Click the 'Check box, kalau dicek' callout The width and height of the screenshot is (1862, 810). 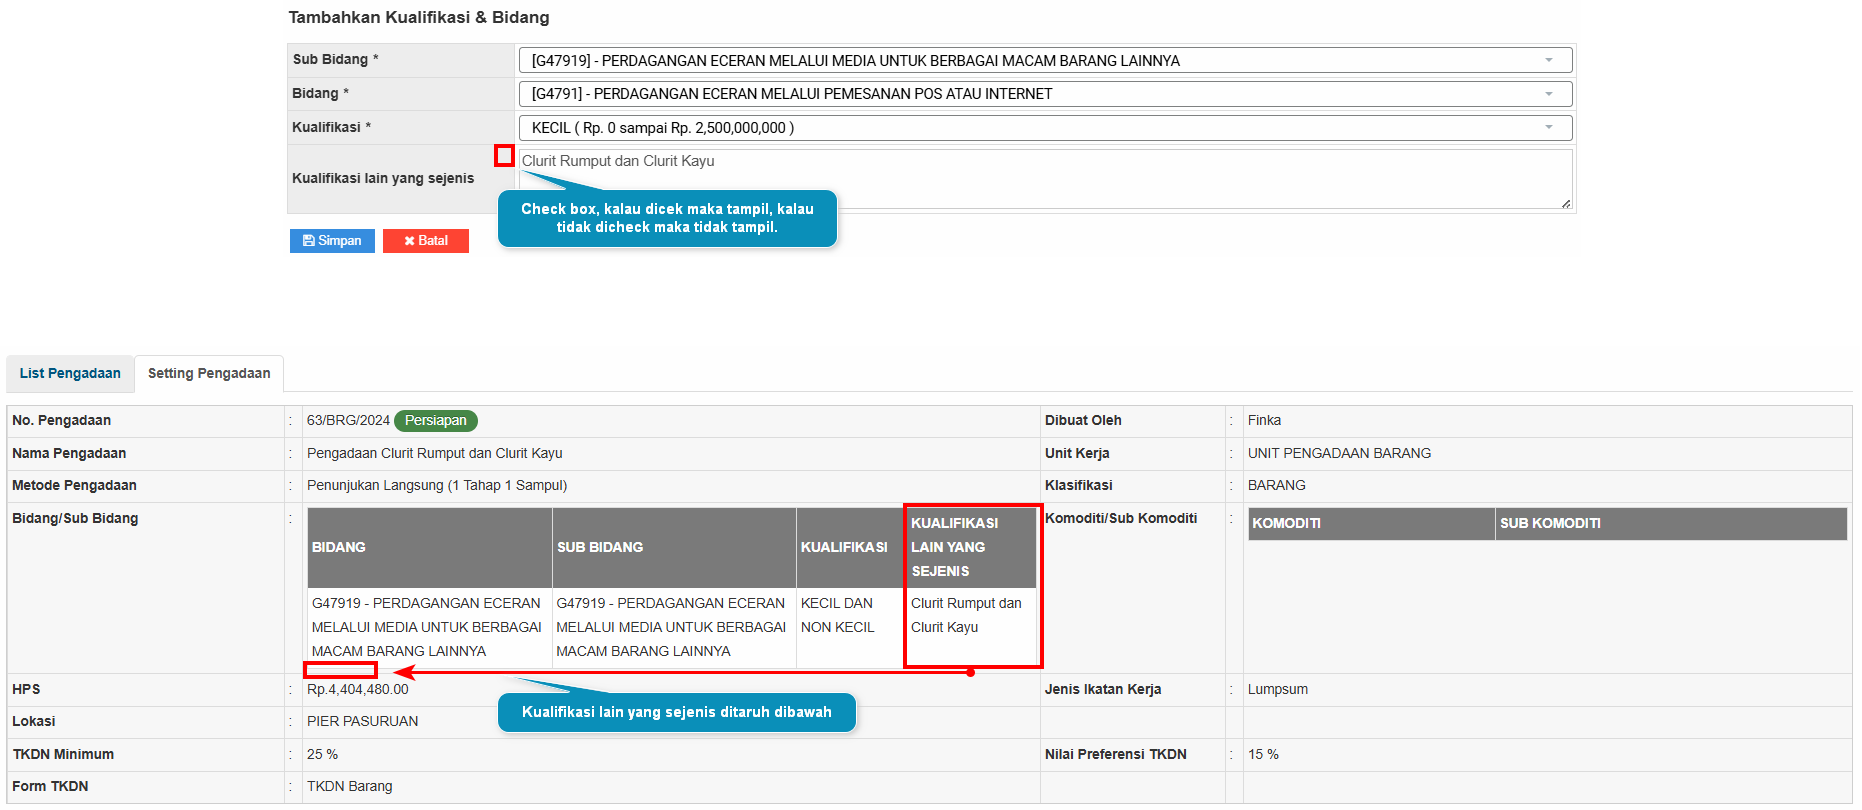point(667,218)
